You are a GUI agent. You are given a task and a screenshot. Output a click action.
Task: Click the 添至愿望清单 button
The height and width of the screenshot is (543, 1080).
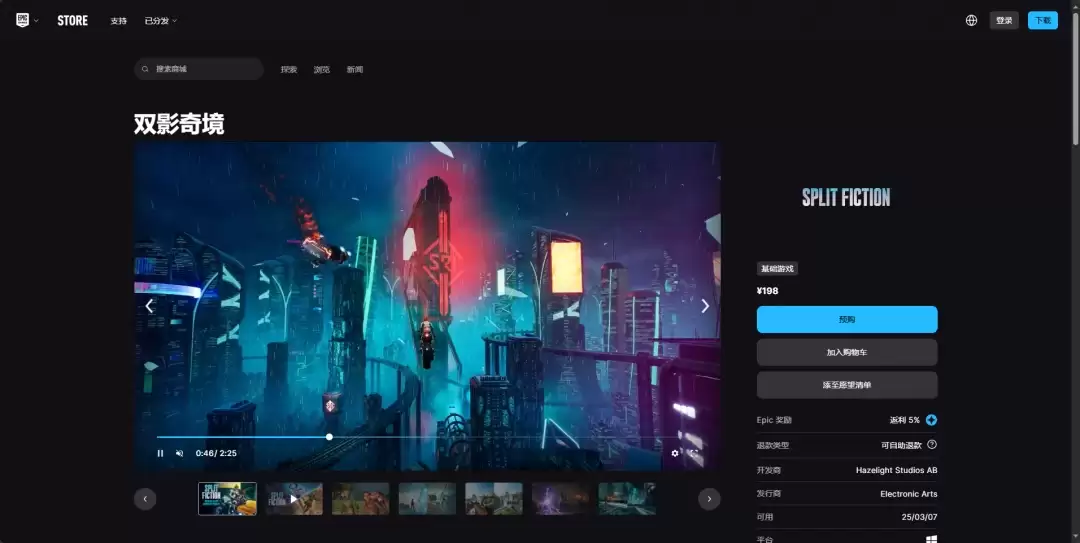tap(847, 385)
